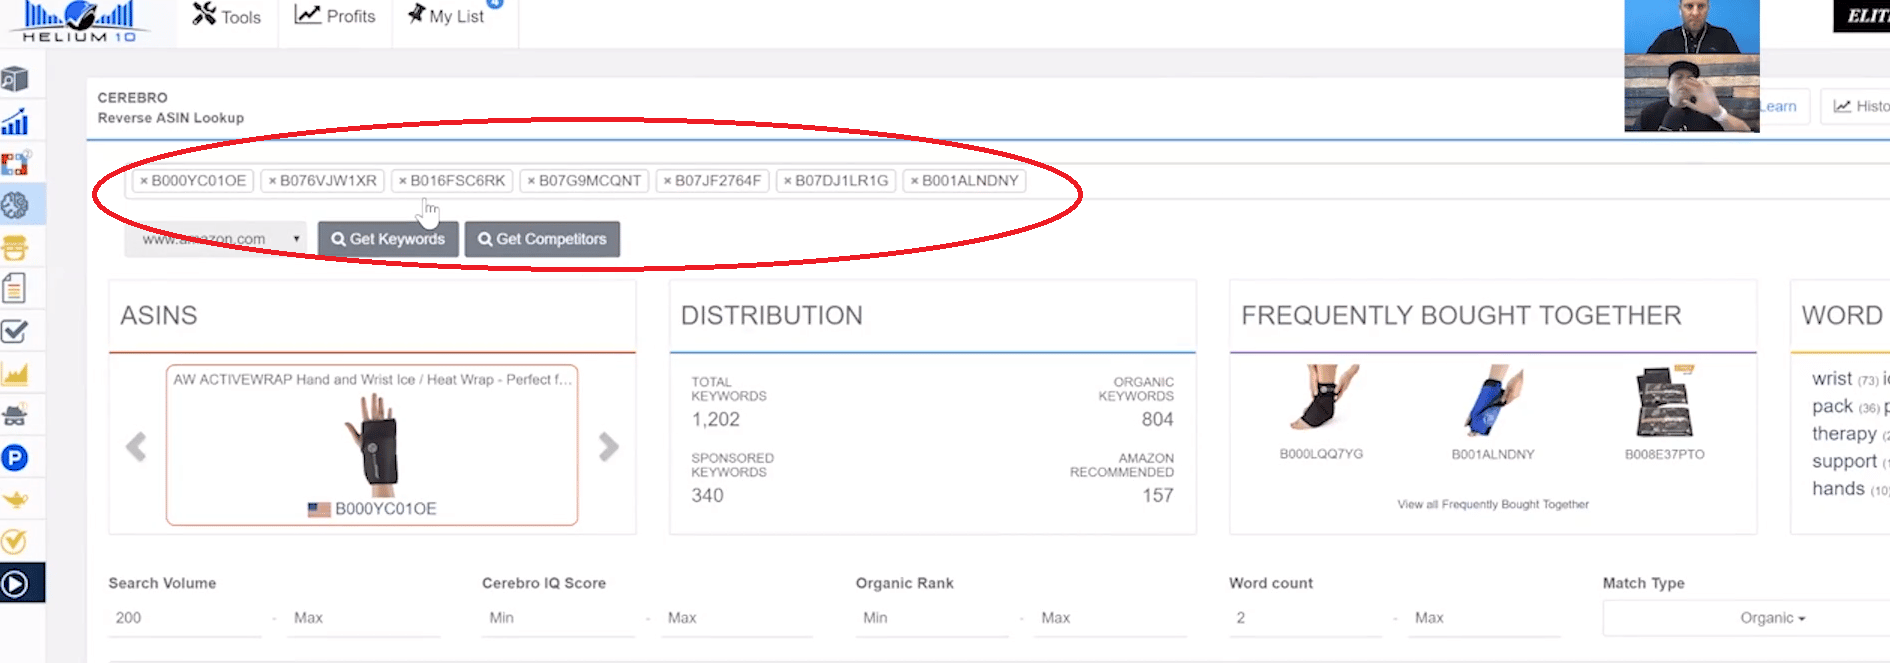The height and width of the screenshot is (666, 1890).
Task: Open the cube search tool in sidebar
Action: (15, 79)
